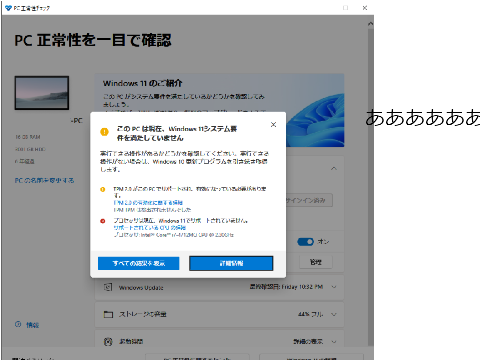Toggle the On switch
The height and width of the screenshot is (360, 480).
pos(305,242)
